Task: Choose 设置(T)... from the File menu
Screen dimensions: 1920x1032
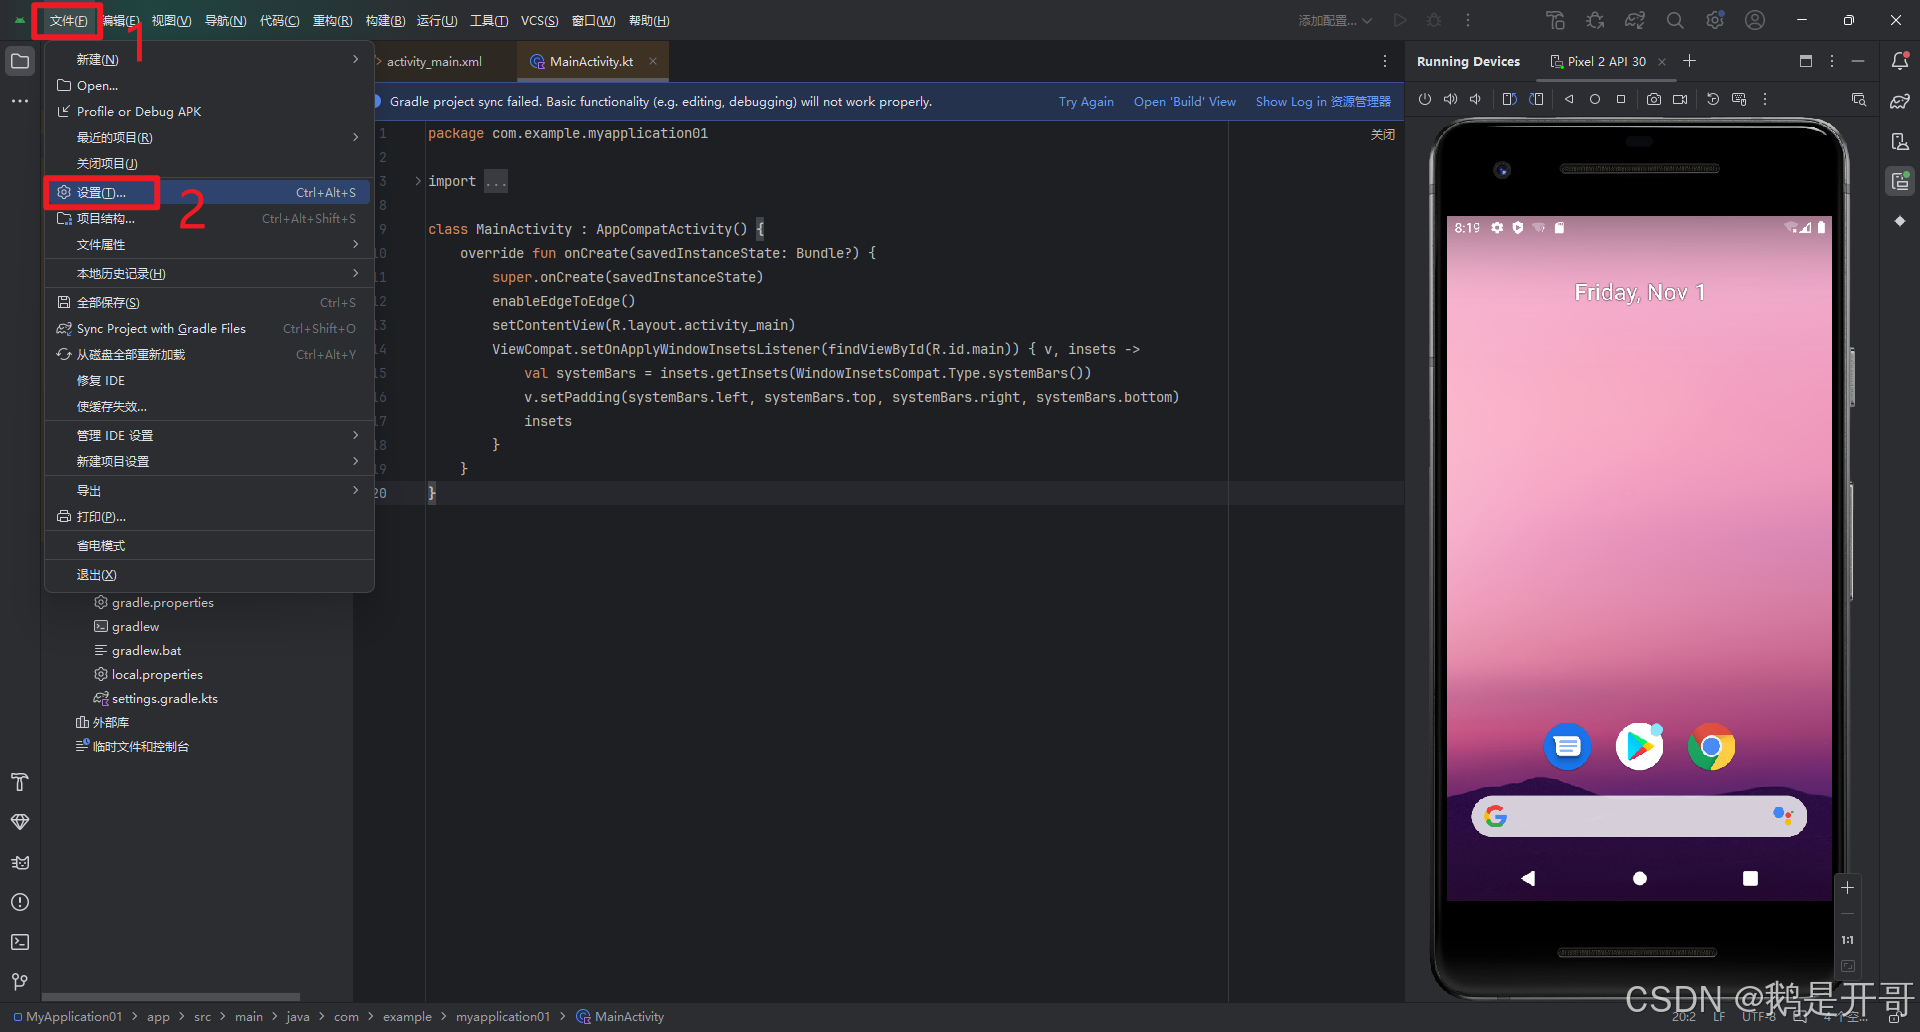Action: 209,192
